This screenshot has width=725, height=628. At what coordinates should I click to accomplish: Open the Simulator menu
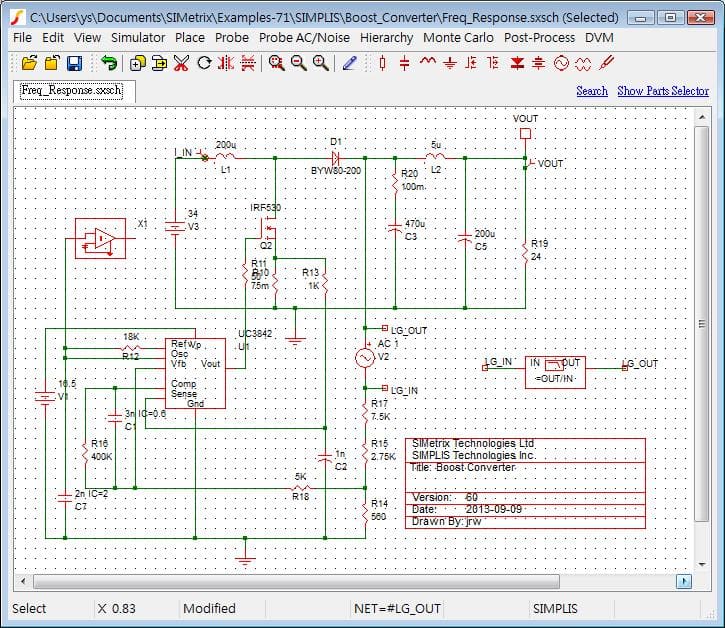pos(138,37)
